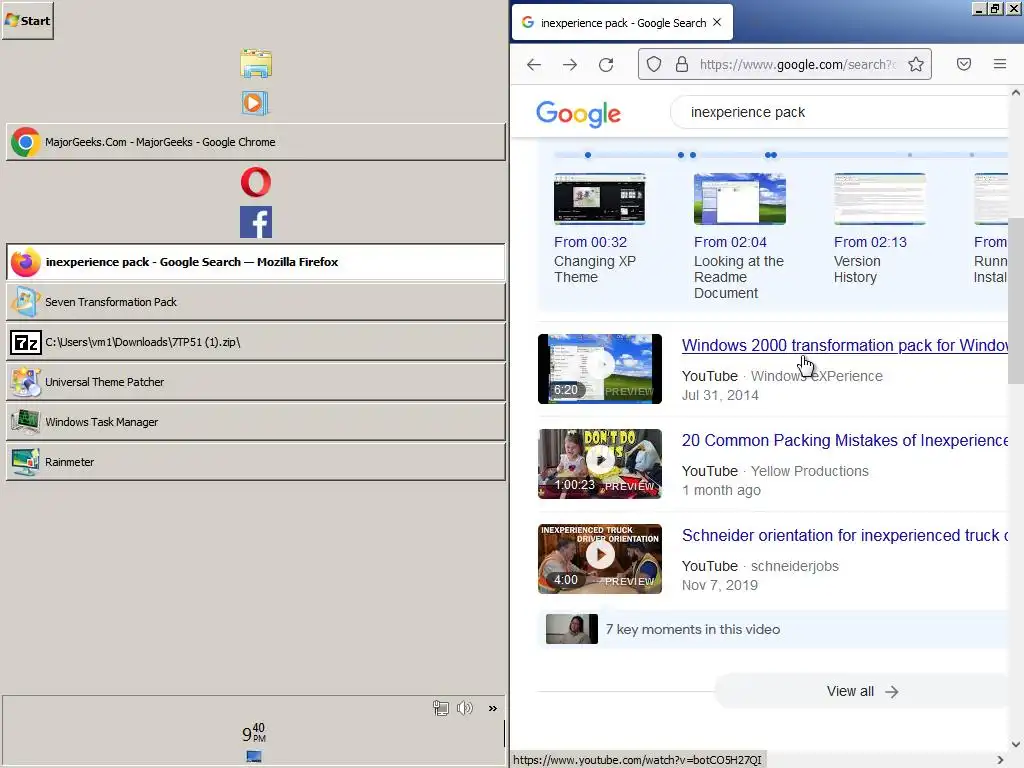Jump to the first key moment timeline dot
Viewport: 1024px width, 768px height.
[588, 155]
